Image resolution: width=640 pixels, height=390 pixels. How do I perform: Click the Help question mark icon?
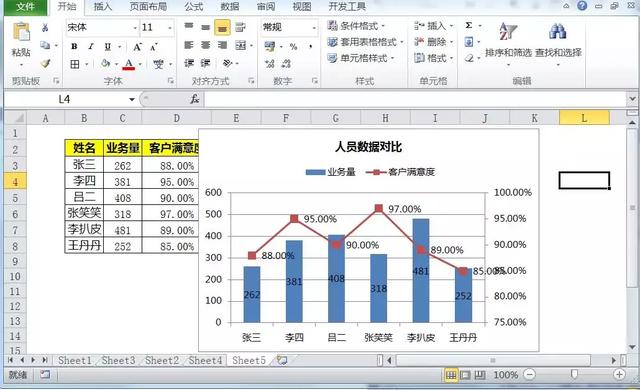point(582,6)
